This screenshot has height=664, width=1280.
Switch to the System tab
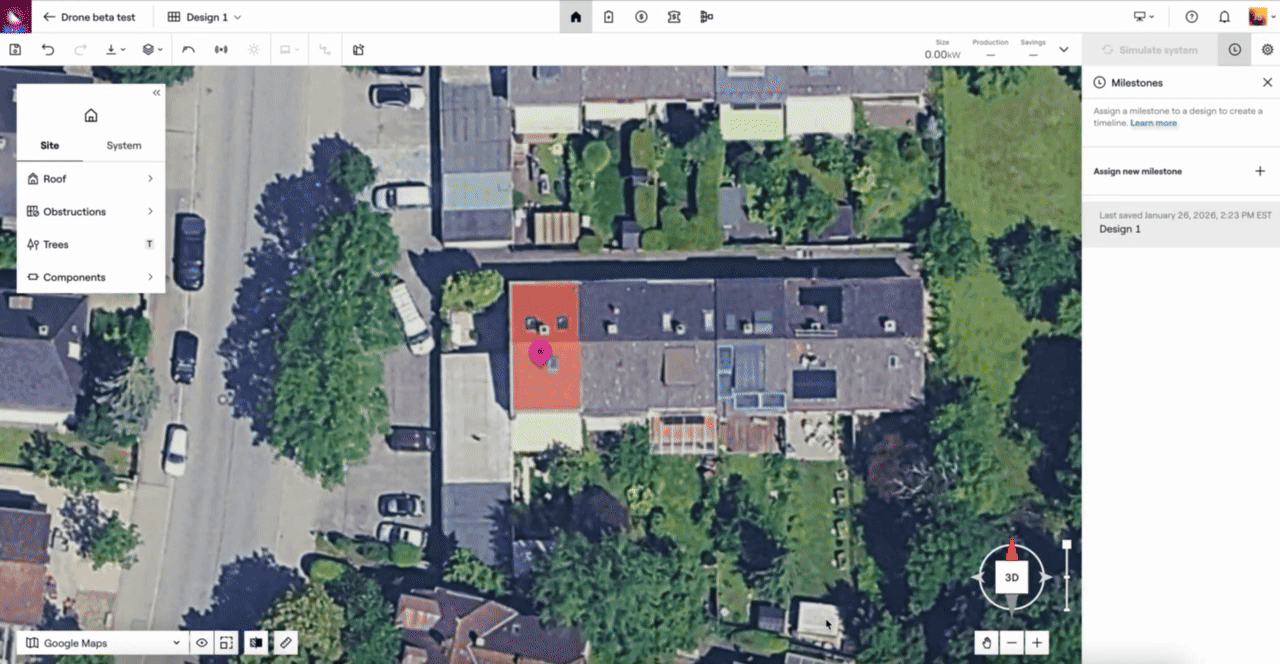pyautogui.click(x=124, y=146)
